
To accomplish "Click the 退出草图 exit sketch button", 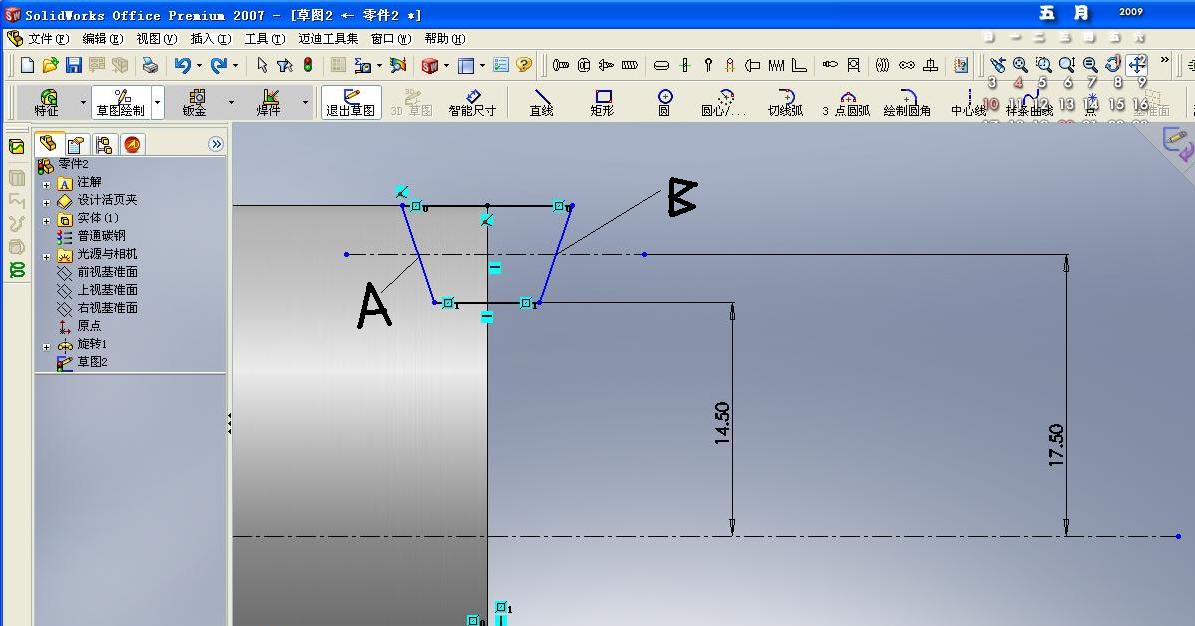I will tap(351, 102).
